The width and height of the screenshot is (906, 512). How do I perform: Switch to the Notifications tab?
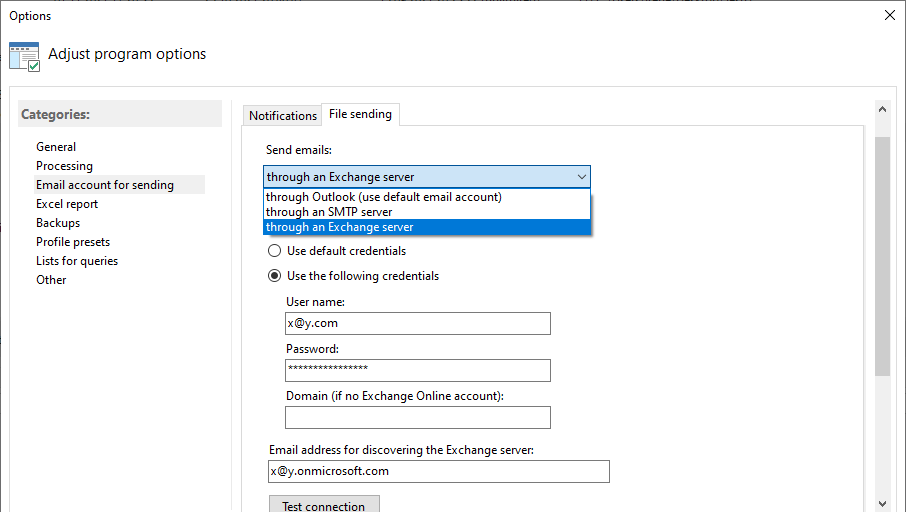point(283,116)
